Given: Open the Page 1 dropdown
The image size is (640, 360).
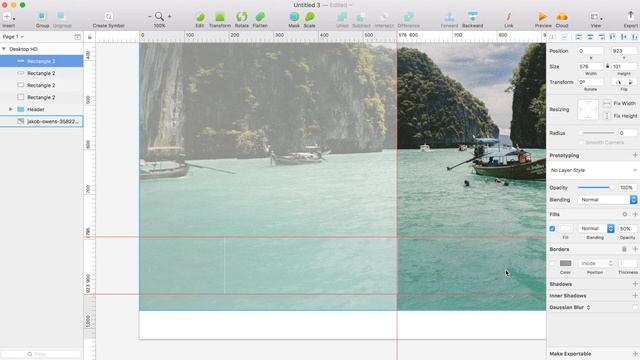Looking at the screenshot, I should click(x=13, y=37).
